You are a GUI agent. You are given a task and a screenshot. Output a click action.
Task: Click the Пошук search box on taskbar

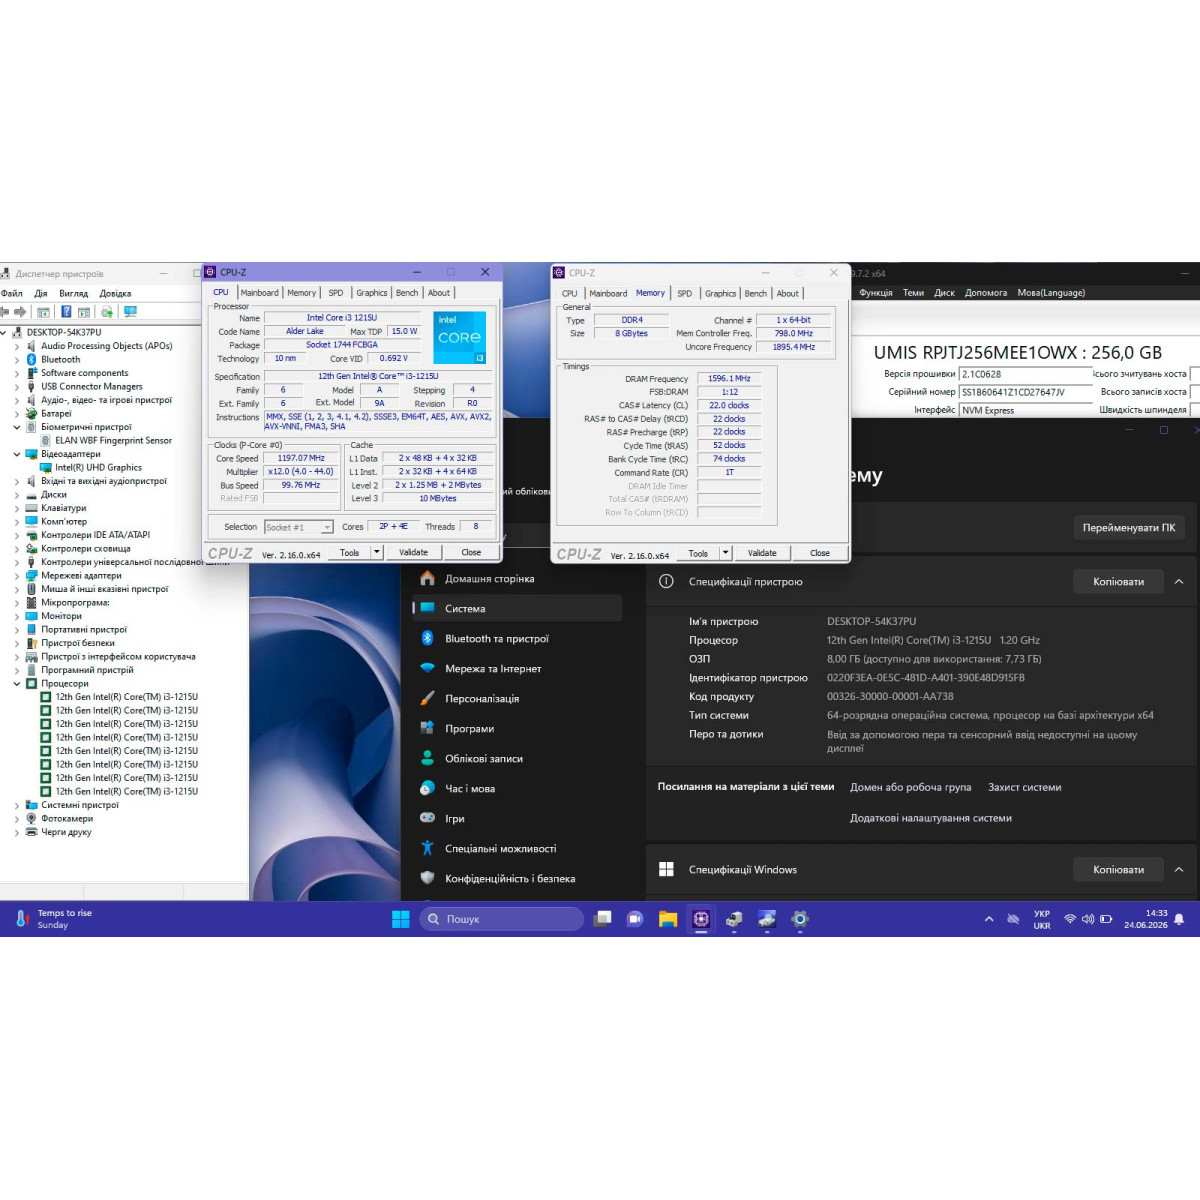(x=501, y=919)
